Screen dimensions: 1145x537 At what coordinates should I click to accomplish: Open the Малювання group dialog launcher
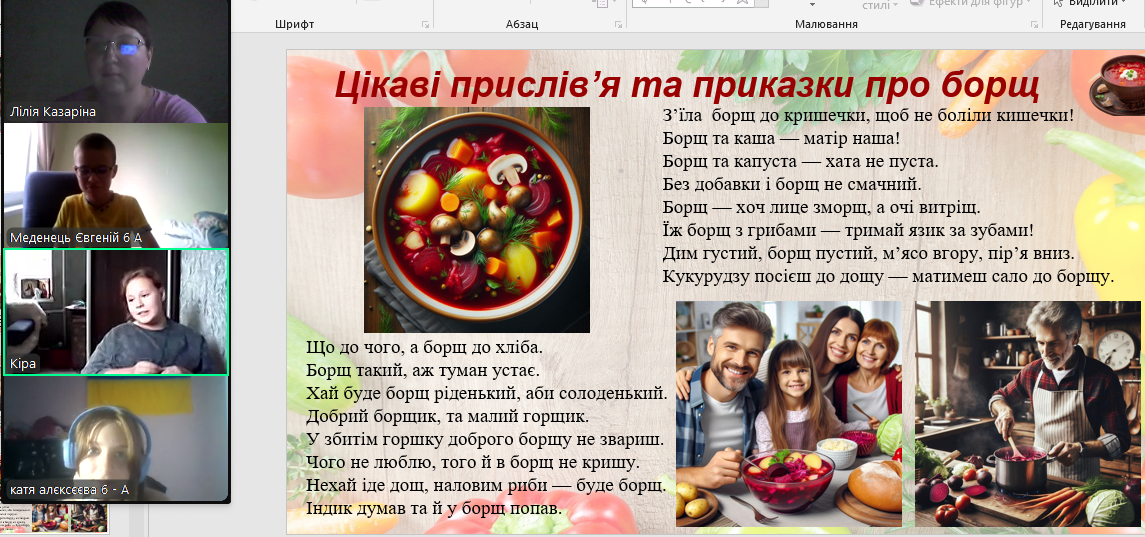1034,25
